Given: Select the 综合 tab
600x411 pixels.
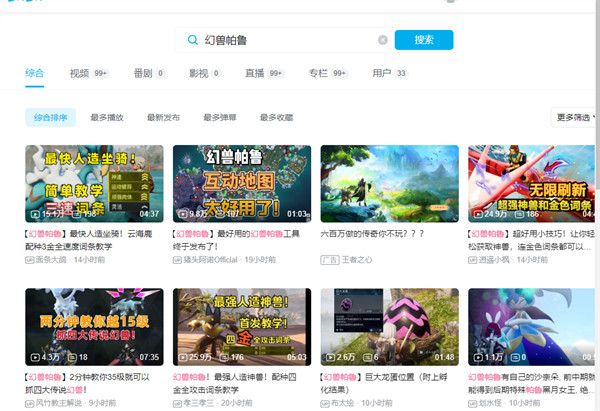Looking at the screenshot, I should pyautogui.click(x=35, y=73).
